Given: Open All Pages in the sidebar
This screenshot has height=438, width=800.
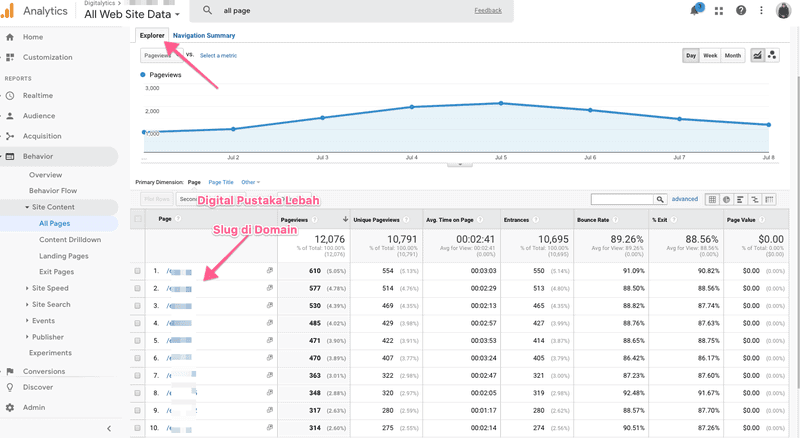Looking at the screenshot, I should tap(55, 224).
